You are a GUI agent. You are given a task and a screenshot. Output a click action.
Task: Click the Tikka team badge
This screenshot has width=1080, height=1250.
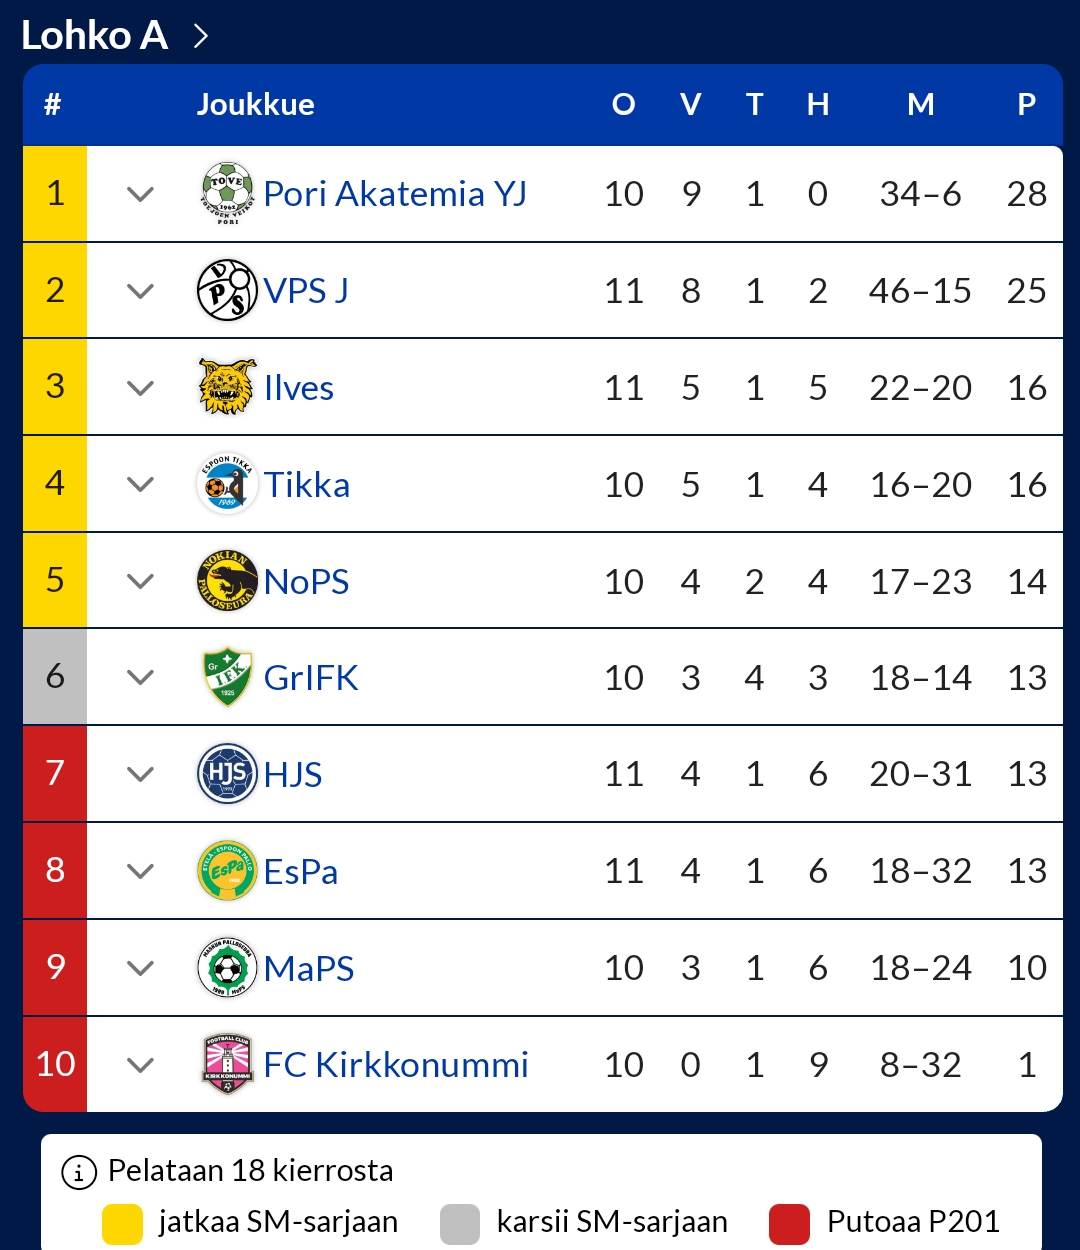(x=227, y=484)
